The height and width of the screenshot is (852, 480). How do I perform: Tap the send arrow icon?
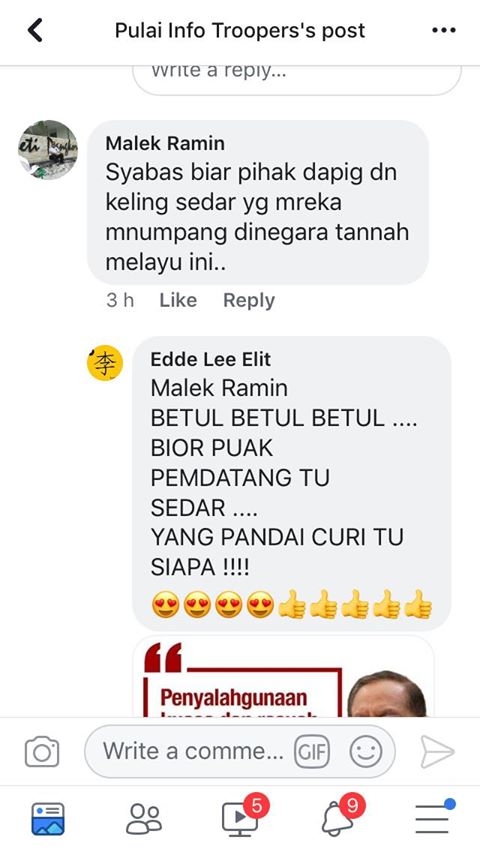[437, 751]
